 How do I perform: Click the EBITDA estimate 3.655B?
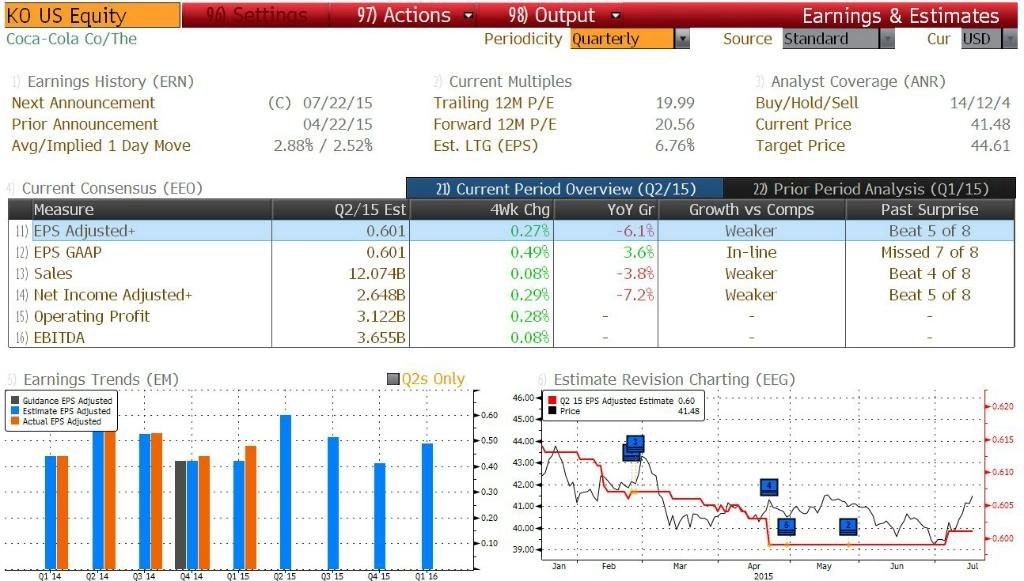pyautogui.click(x=381, y=338)
